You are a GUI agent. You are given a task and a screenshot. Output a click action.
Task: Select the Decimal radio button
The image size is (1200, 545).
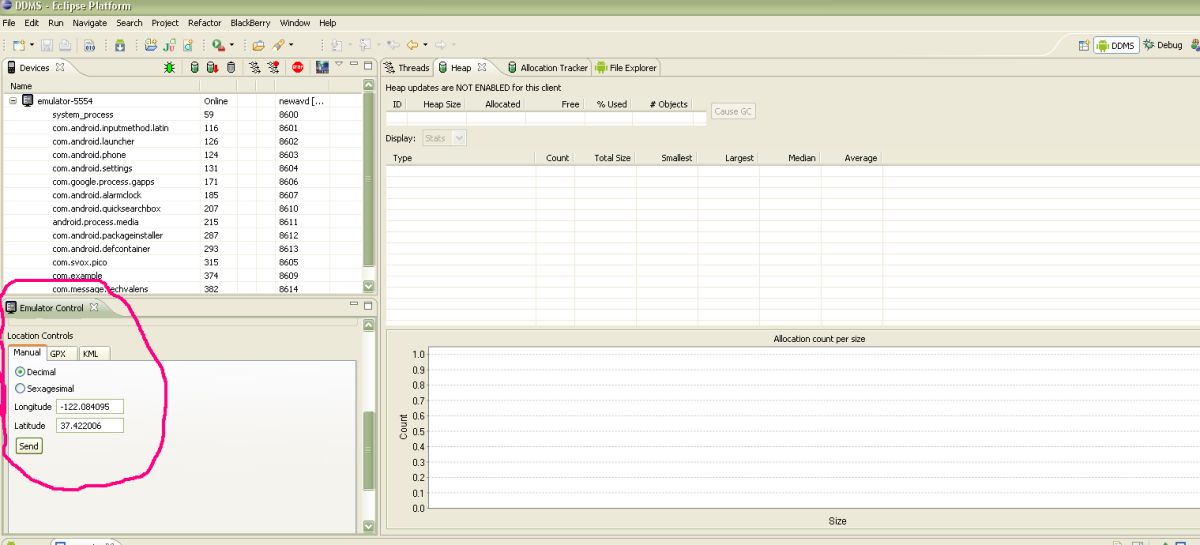pyautogui.click(x=20, y=372)
